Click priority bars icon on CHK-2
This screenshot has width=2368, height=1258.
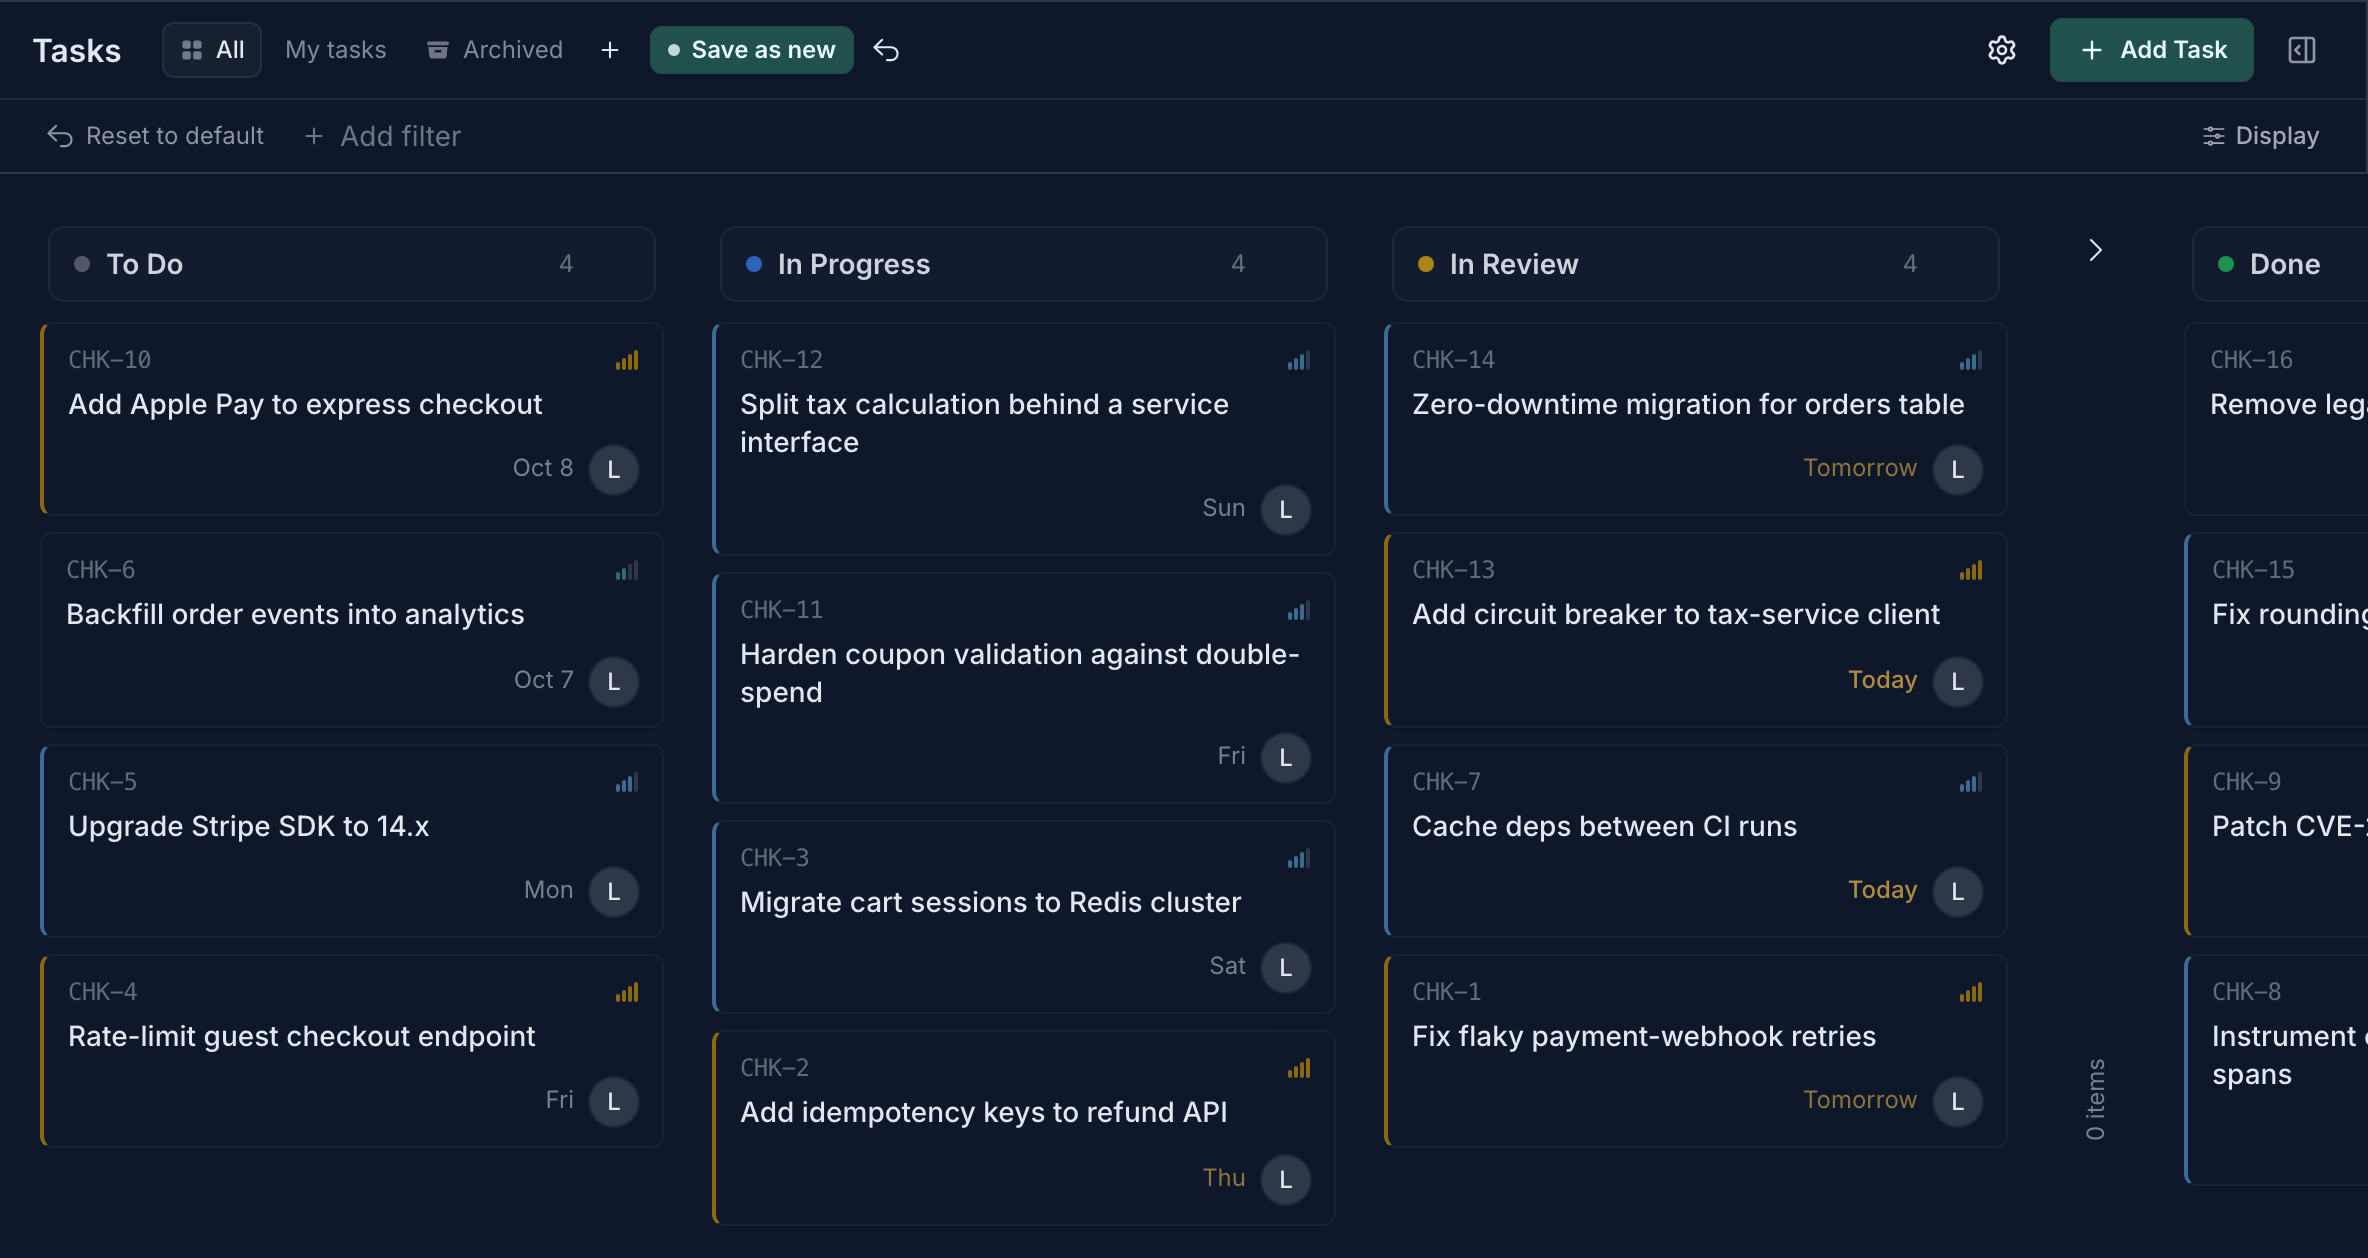pyautogui.click(x=1299, y=1069)
